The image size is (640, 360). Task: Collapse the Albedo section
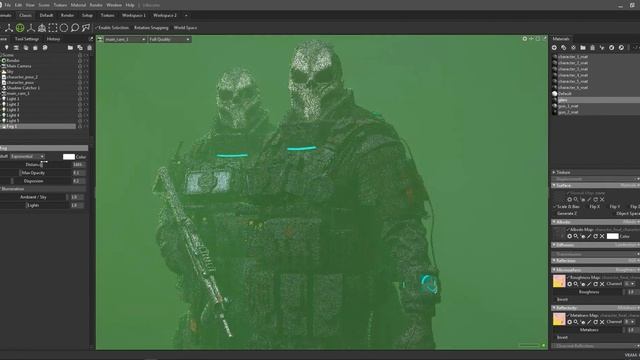pyautogui.click(x=554, y=222)
